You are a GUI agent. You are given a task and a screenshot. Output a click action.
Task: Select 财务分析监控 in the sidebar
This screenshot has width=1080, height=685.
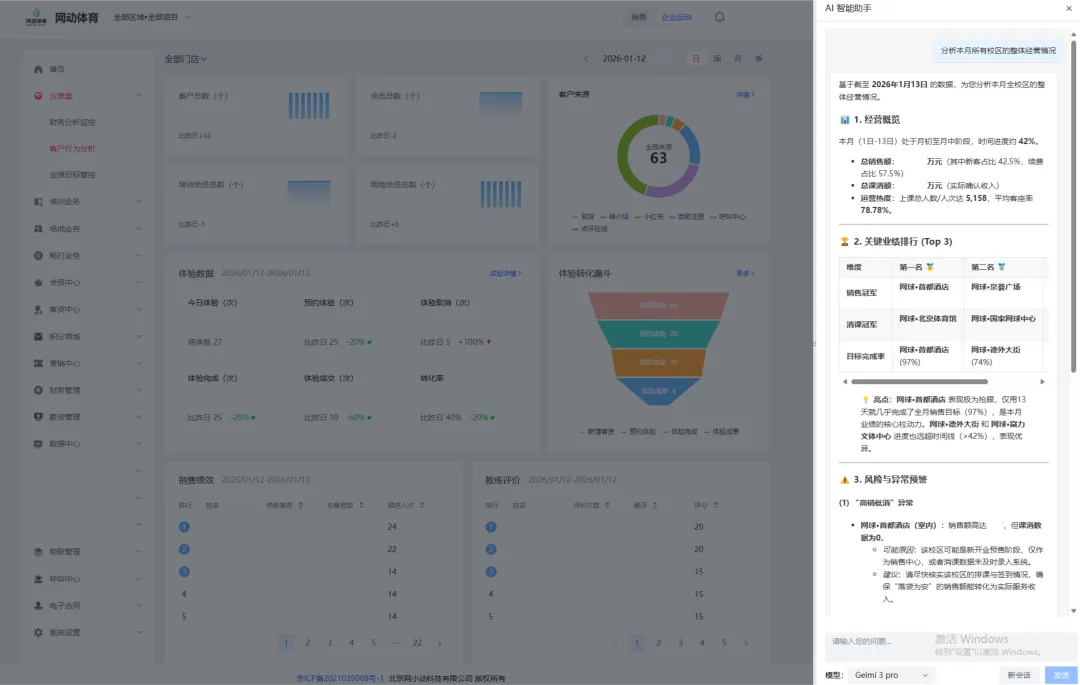(72, 122)
